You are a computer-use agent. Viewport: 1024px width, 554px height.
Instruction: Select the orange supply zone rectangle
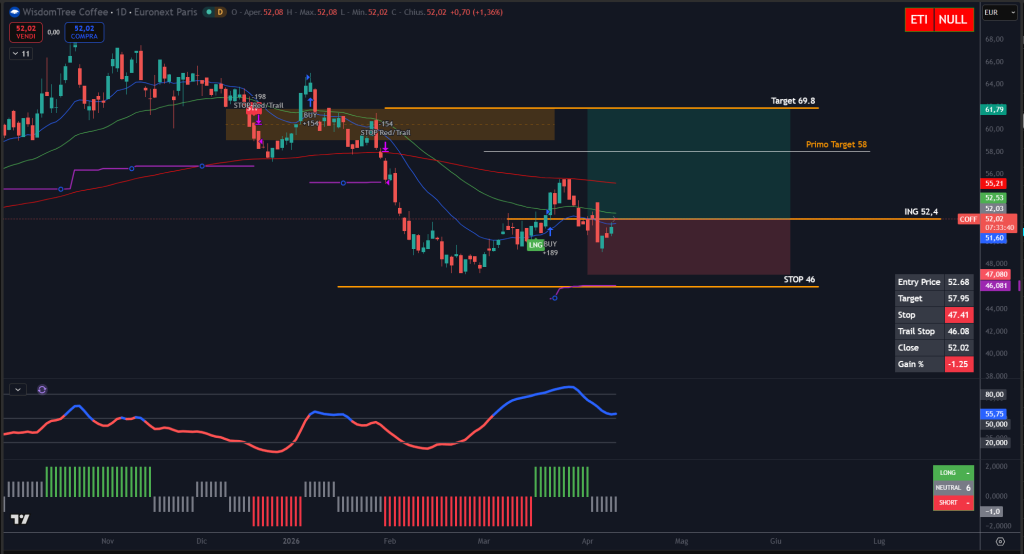pyautogui.click(x=390, y=124)
